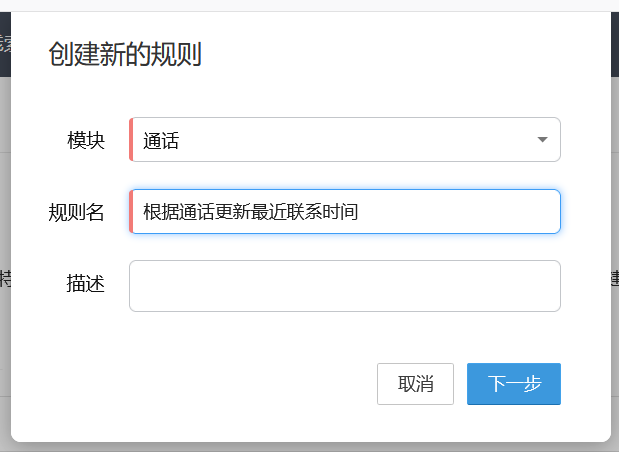Select the 描述 field label
This screenshot has height=452, width=619.
pyautogui.click(x=86, y=284)
